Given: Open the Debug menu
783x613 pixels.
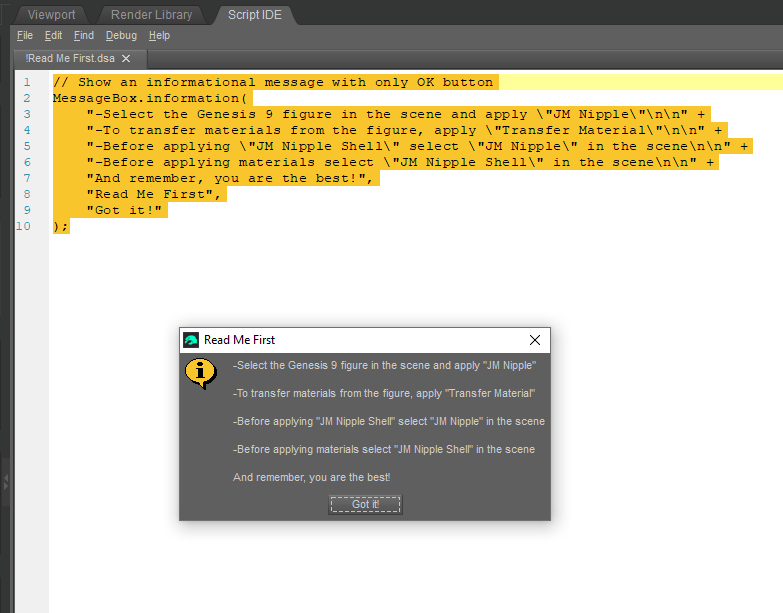Looking at the screenshot, I should click(121, 35).
